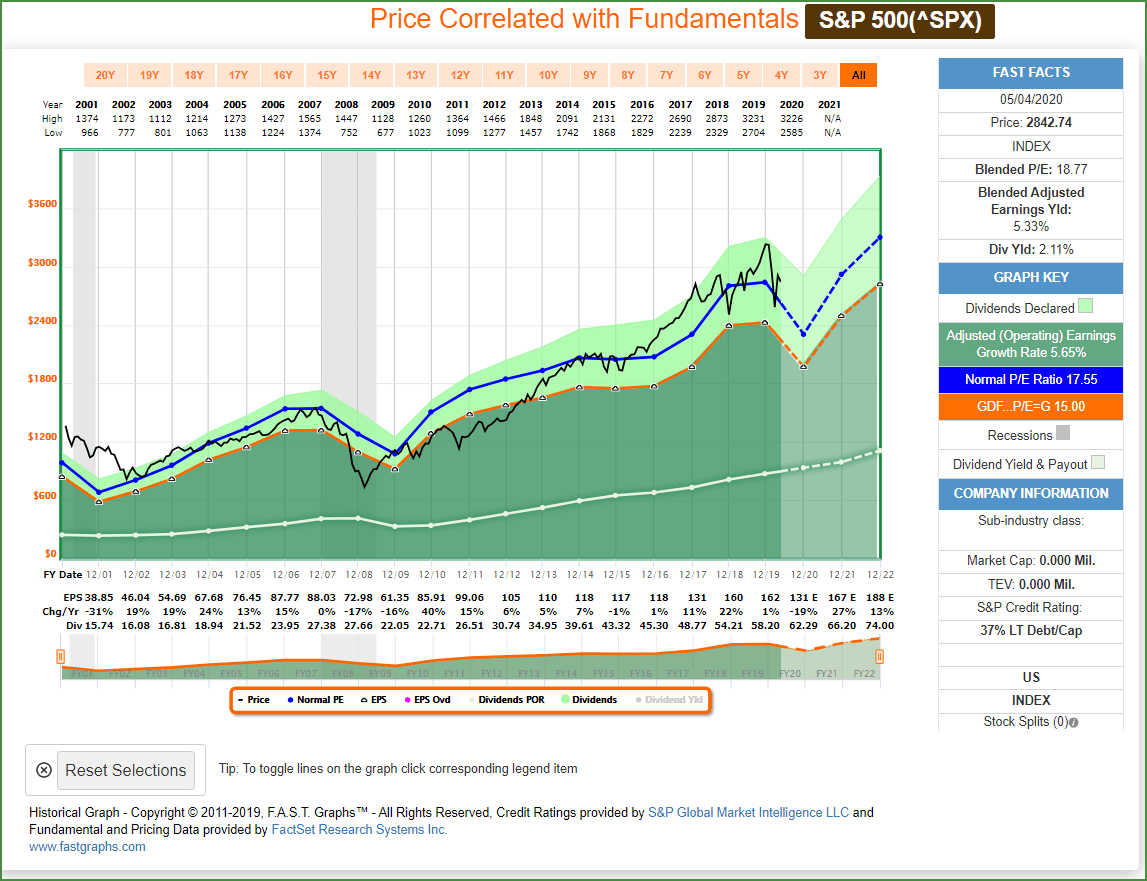Switch to the 14Y range
This screenshot has height=881, width=1147.
pos(372,75)
